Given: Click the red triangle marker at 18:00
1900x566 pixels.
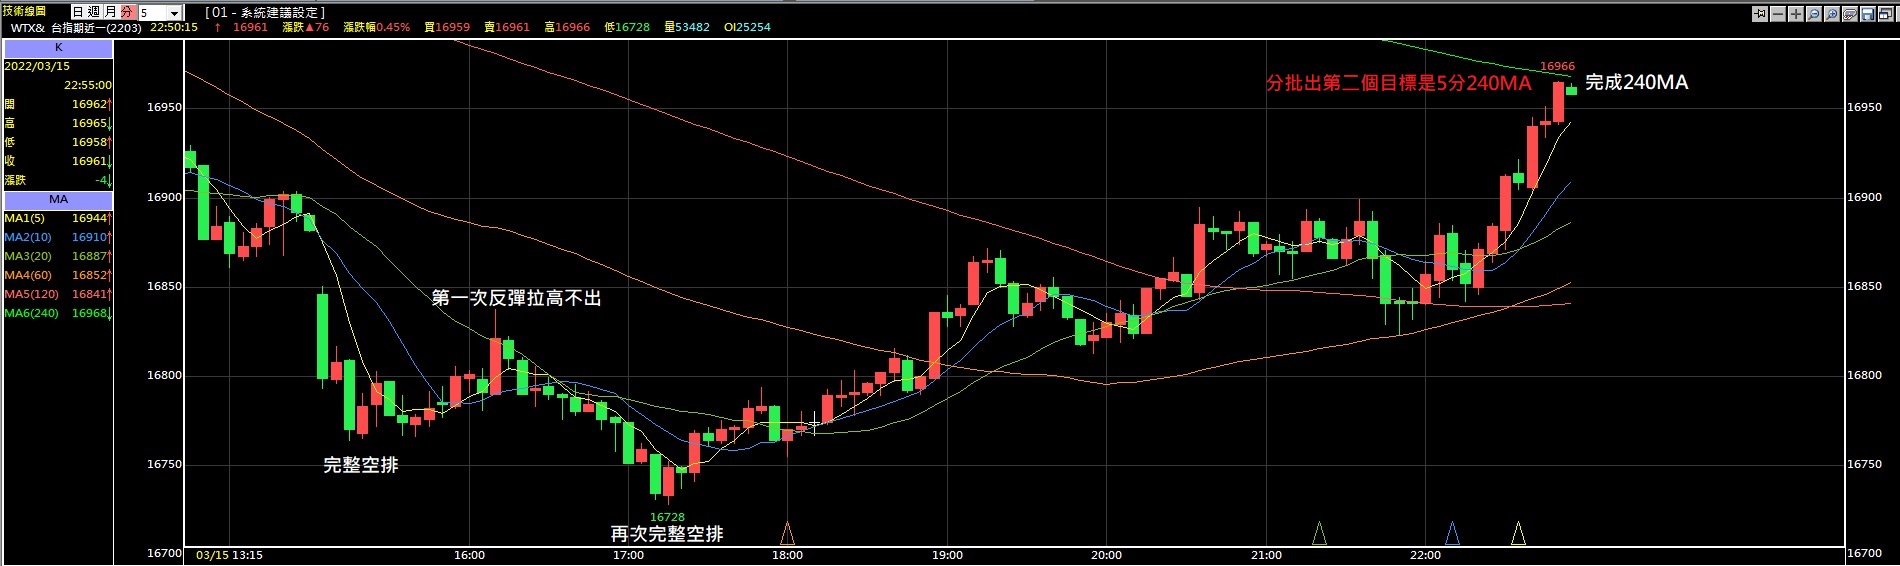Looking at the screenshot, I should [x=787, y=533].
